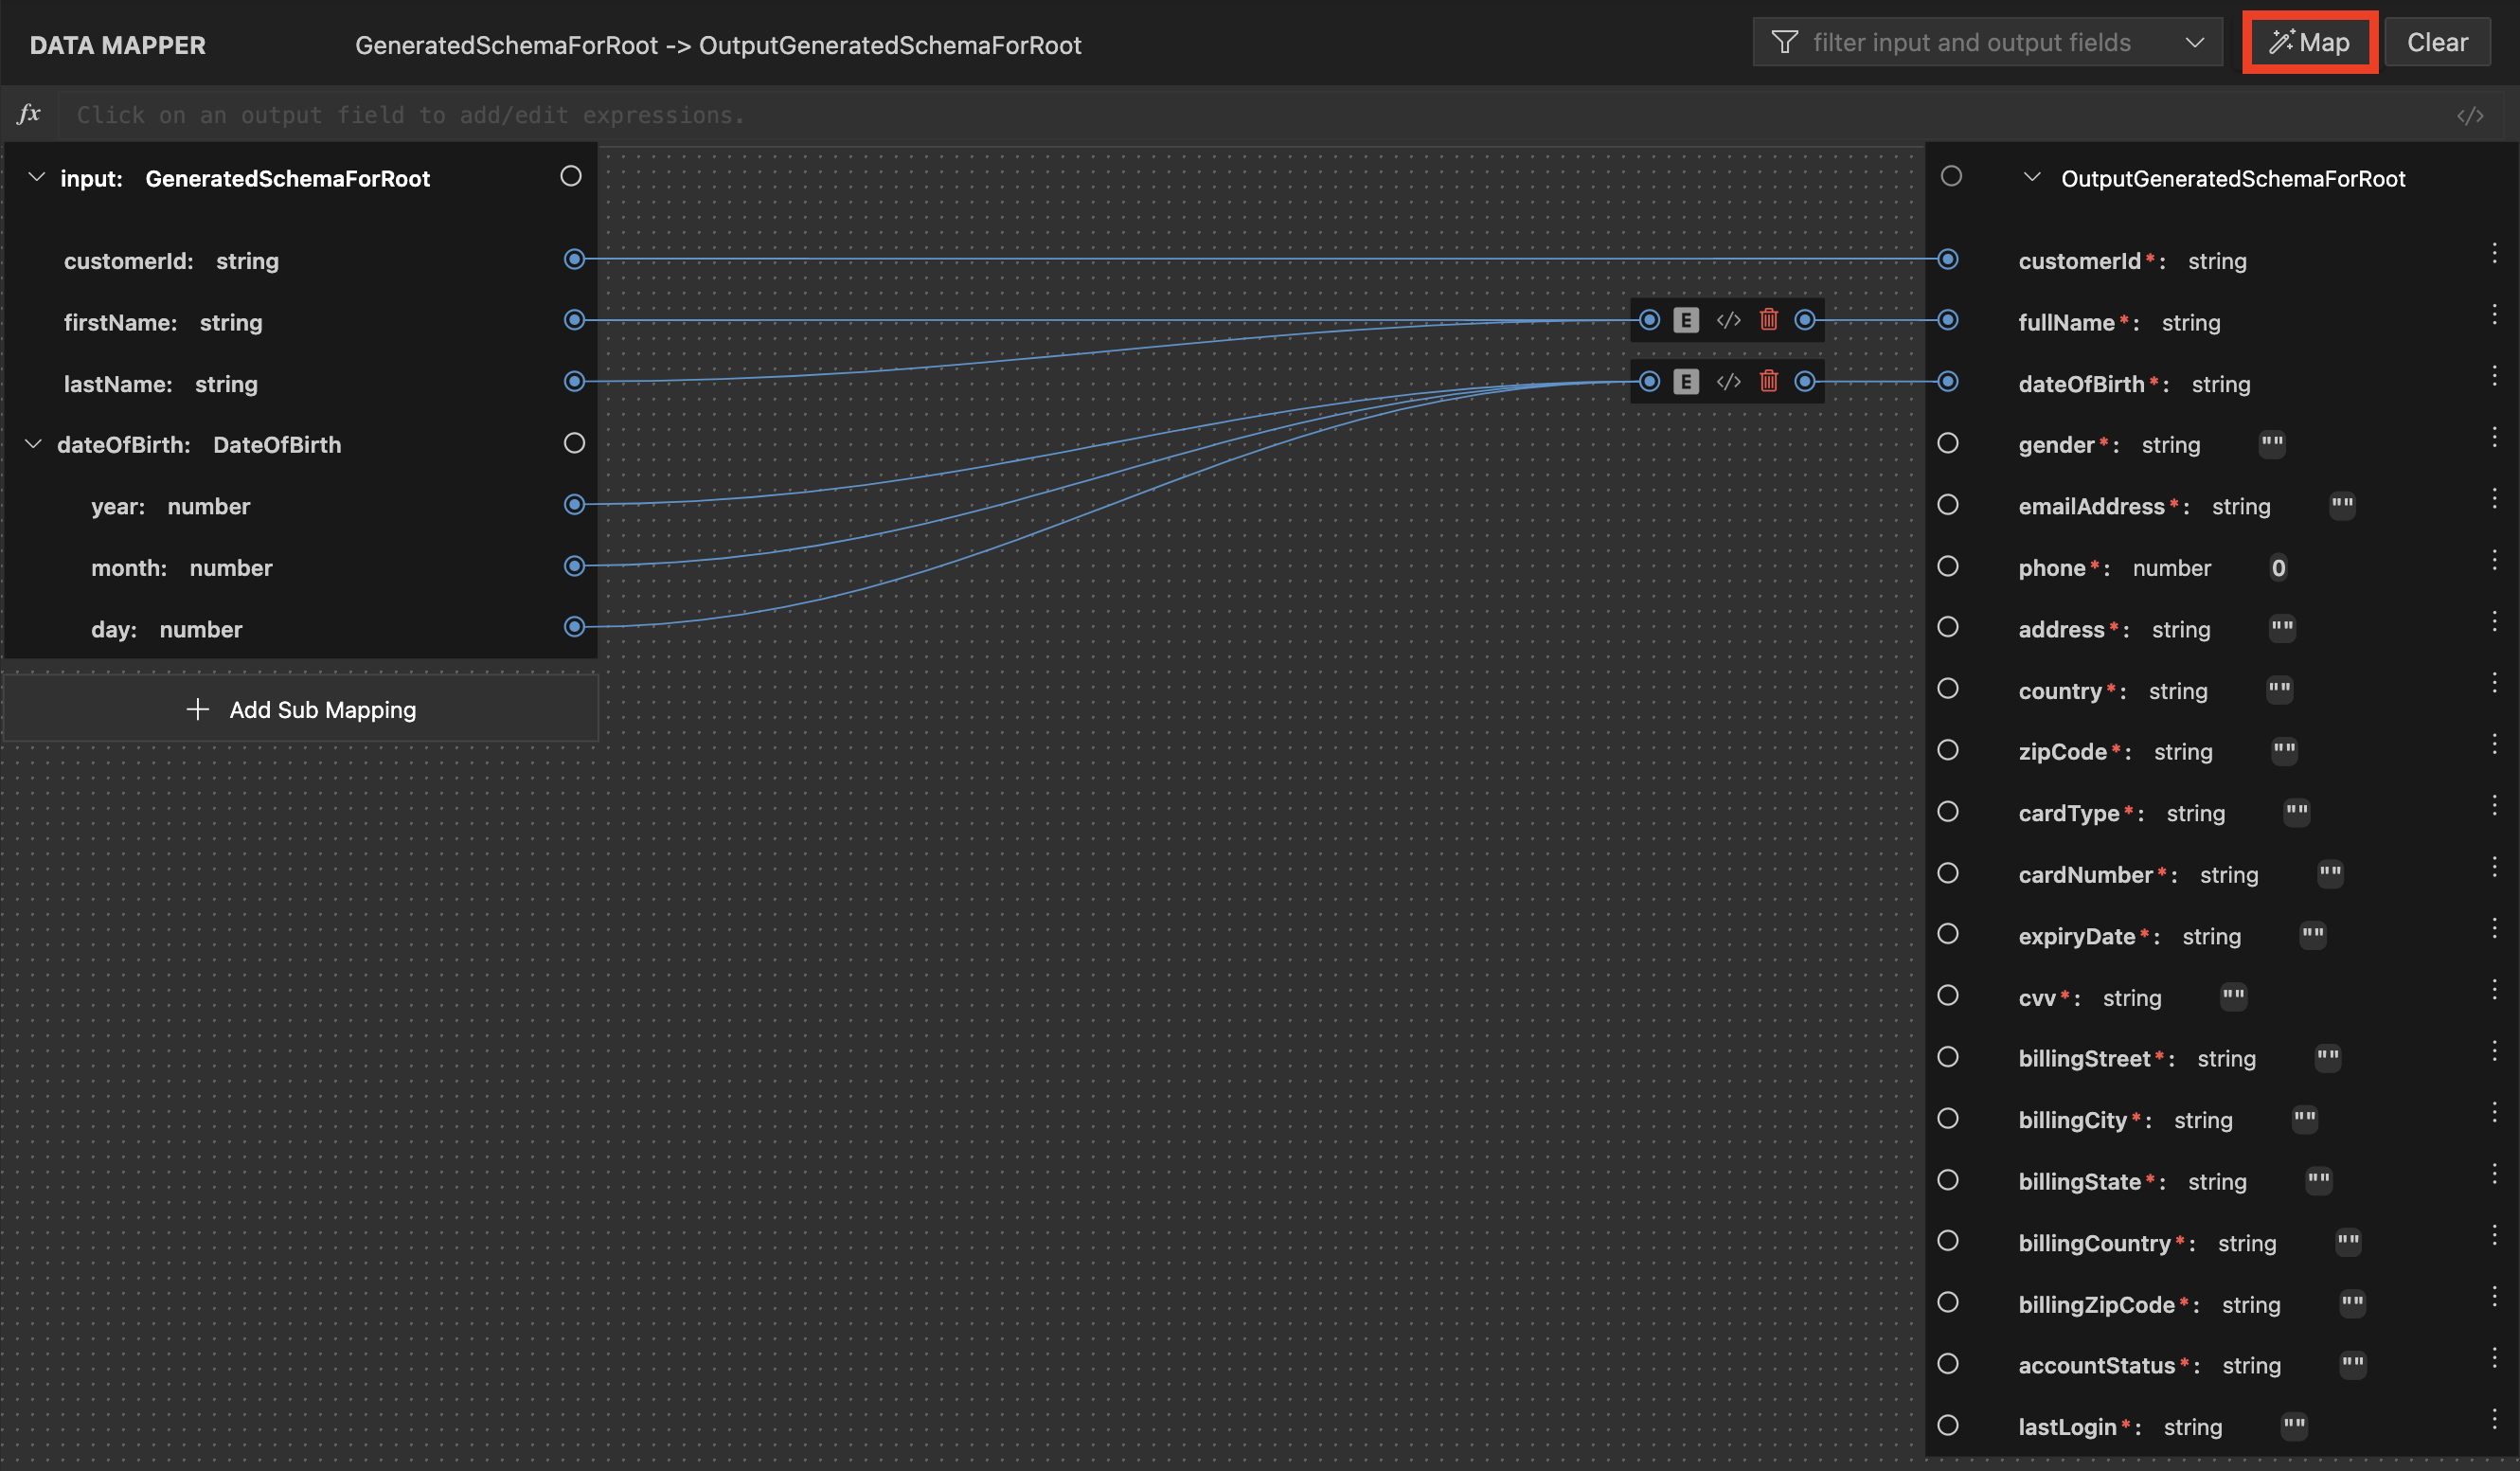Click the filter funnel icon

(x=1784, y=43)
